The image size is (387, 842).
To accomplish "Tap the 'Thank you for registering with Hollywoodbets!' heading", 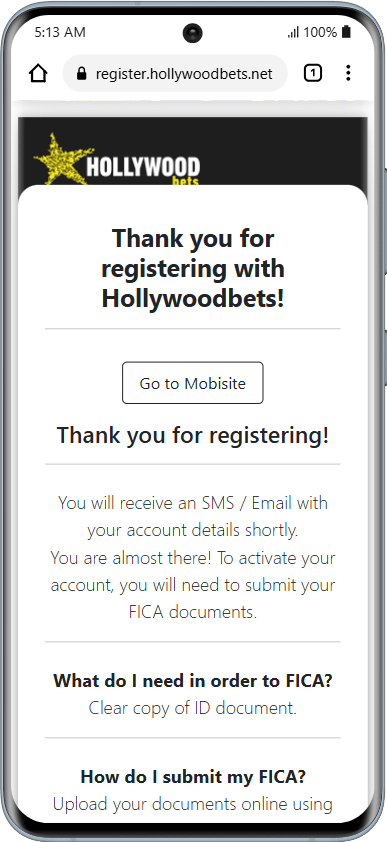I will 193,268.
